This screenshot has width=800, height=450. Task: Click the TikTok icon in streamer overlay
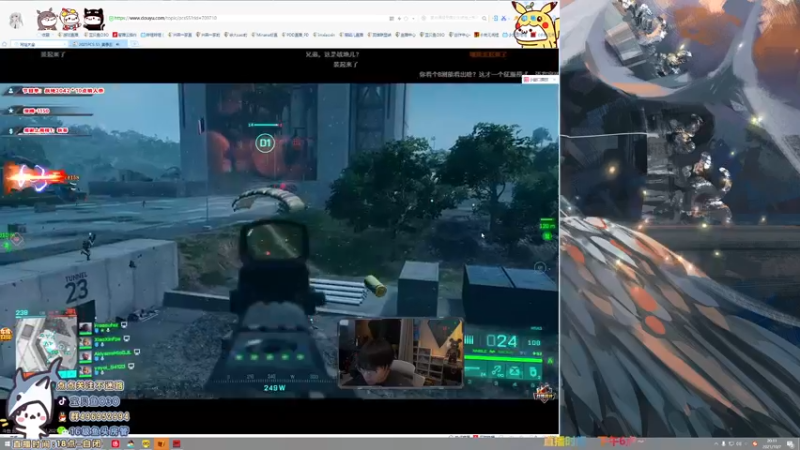point(62,402)
